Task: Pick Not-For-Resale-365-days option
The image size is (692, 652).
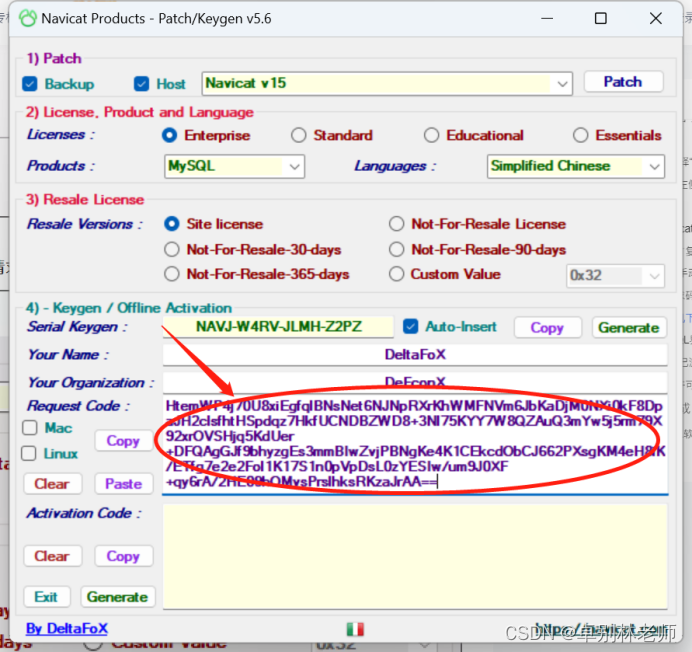Action: coord(172,274)
